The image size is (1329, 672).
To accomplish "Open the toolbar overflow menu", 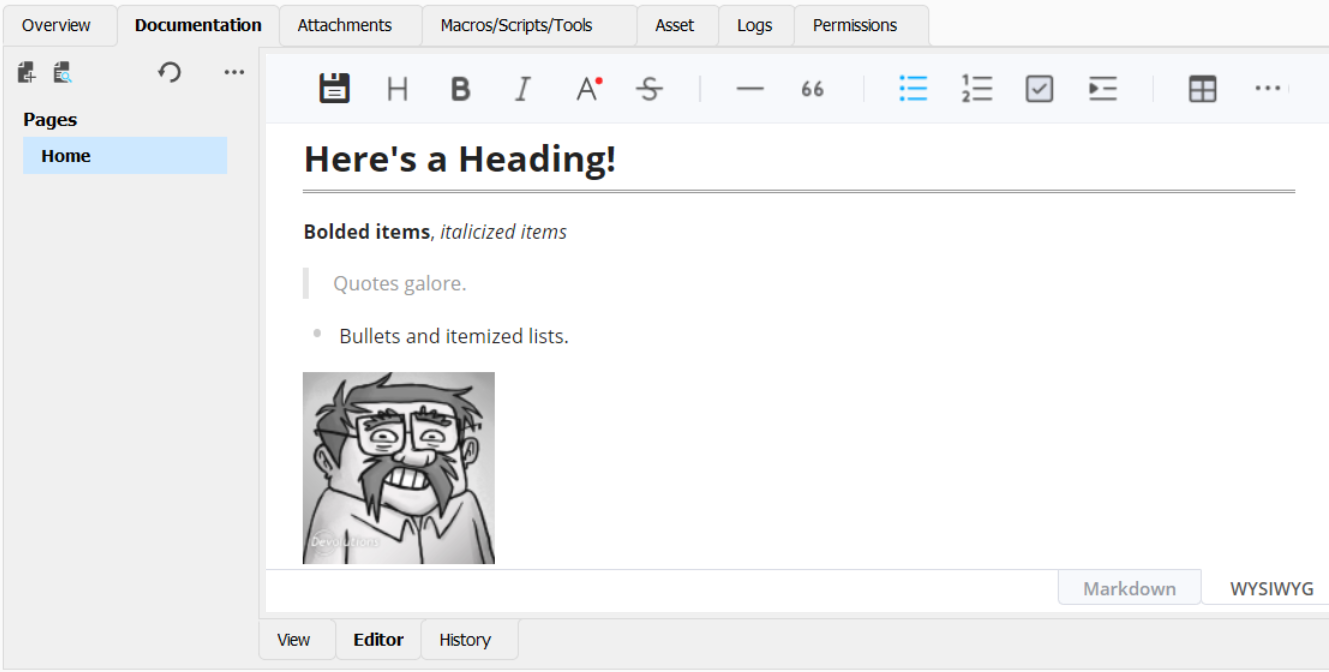I will 1267,88.
